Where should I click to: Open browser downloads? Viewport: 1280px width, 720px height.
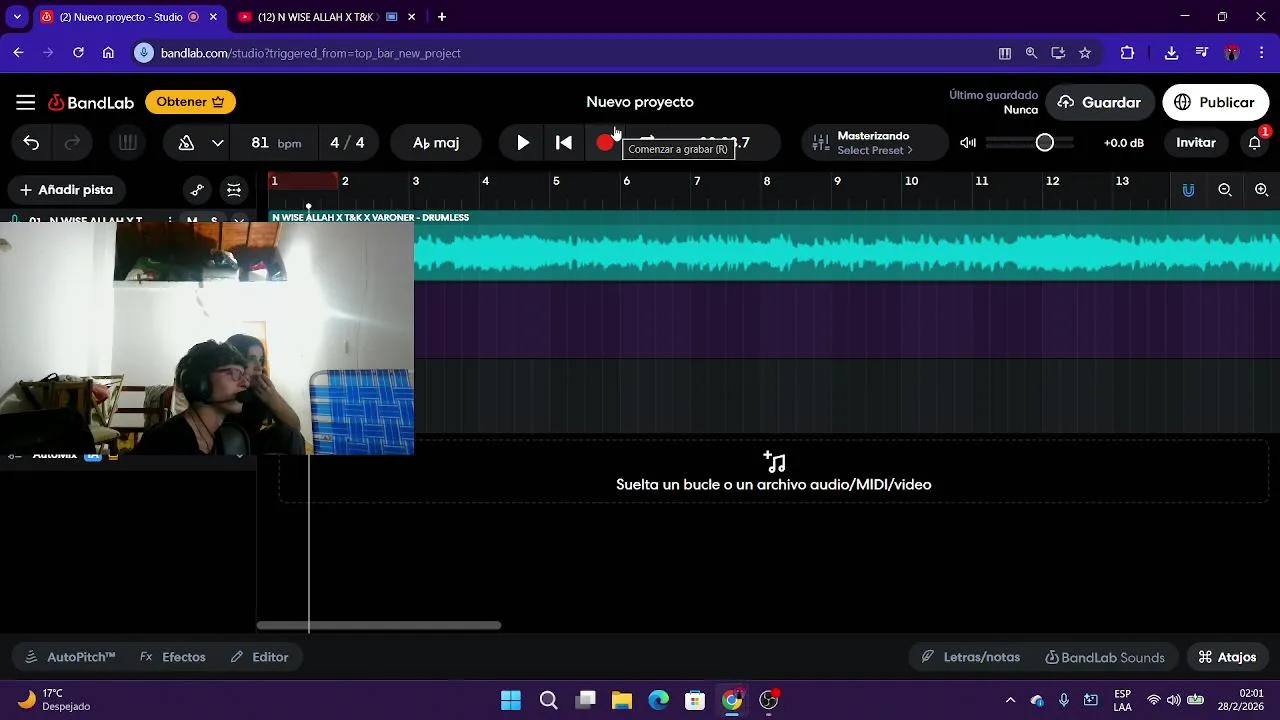coord(1172,53)
